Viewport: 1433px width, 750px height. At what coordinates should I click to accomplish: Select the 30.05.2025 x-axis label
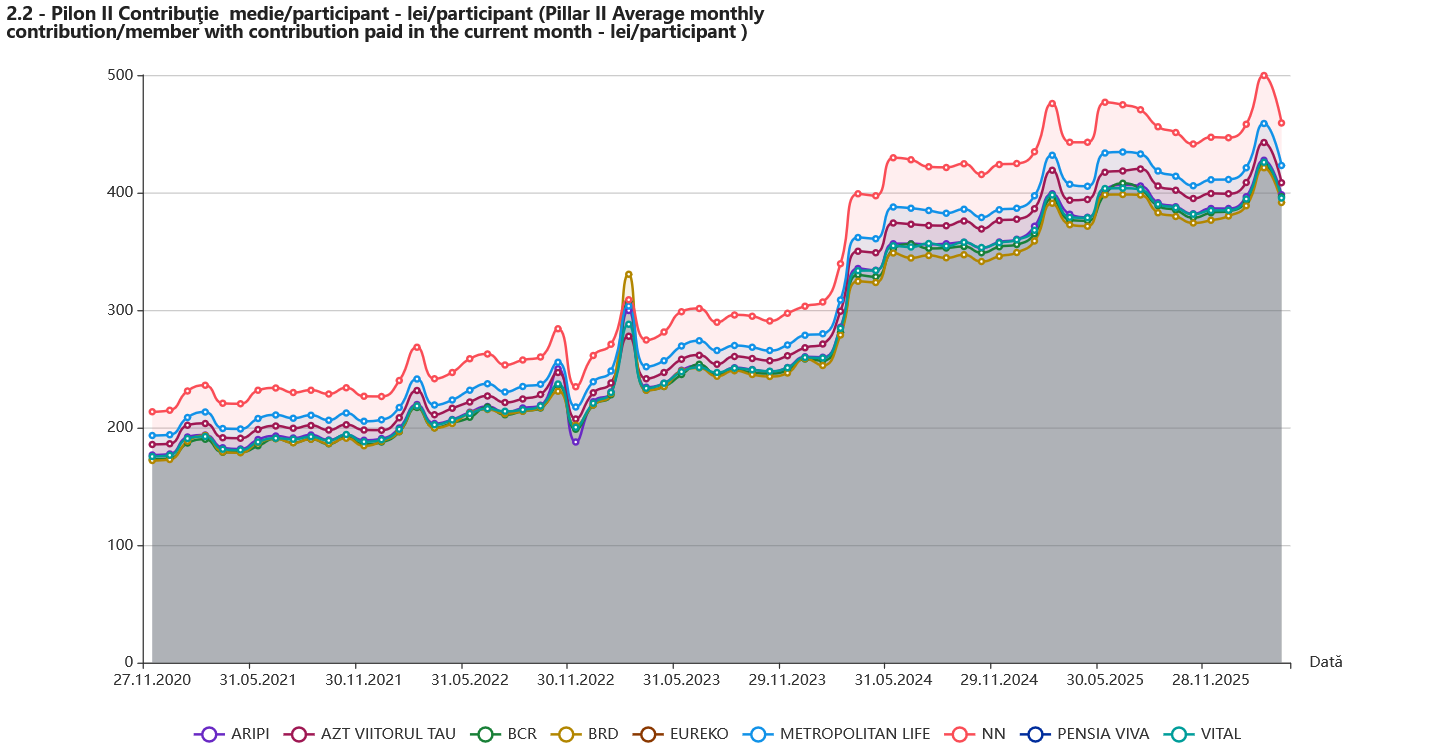1096,680
